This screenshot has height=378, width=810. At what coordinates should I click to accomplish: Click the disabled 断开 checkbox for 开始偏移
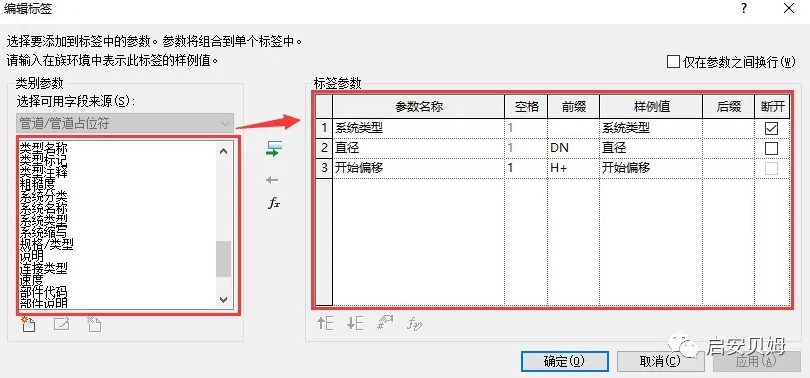pos(771,168)
